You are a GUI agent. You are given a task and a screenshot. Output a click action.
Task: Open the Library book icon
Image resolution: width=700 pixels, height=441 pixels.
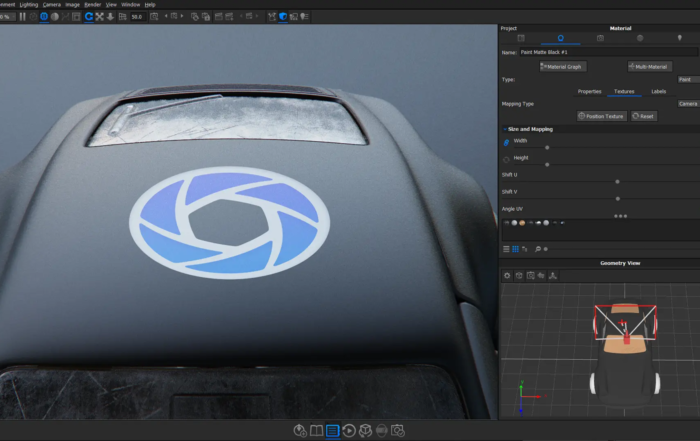click(317, 431)
